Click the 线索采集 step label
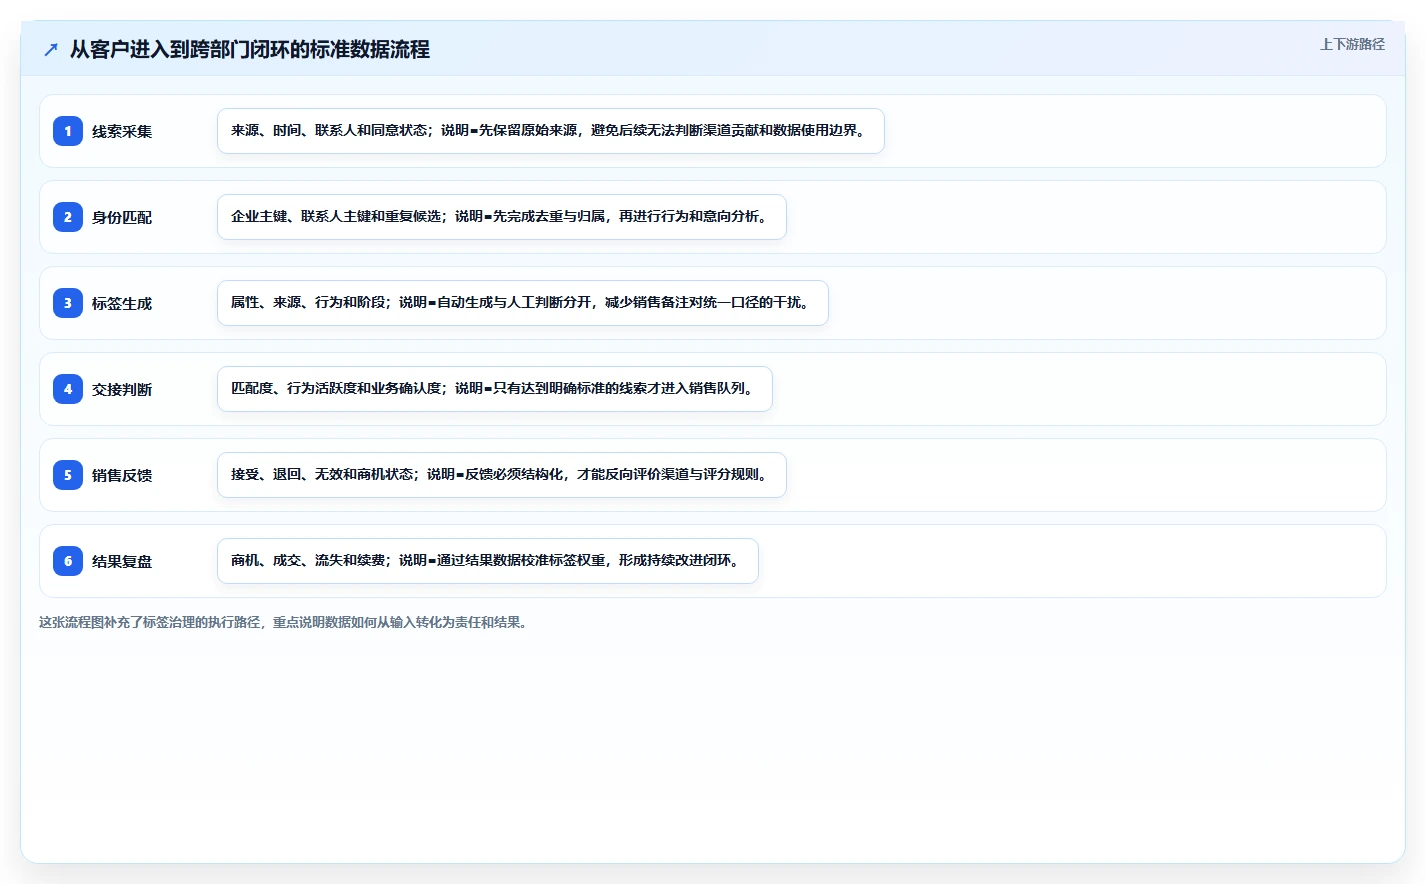Image resolution: width=1426 pixels, height=884 pixels. pos(122,131)
